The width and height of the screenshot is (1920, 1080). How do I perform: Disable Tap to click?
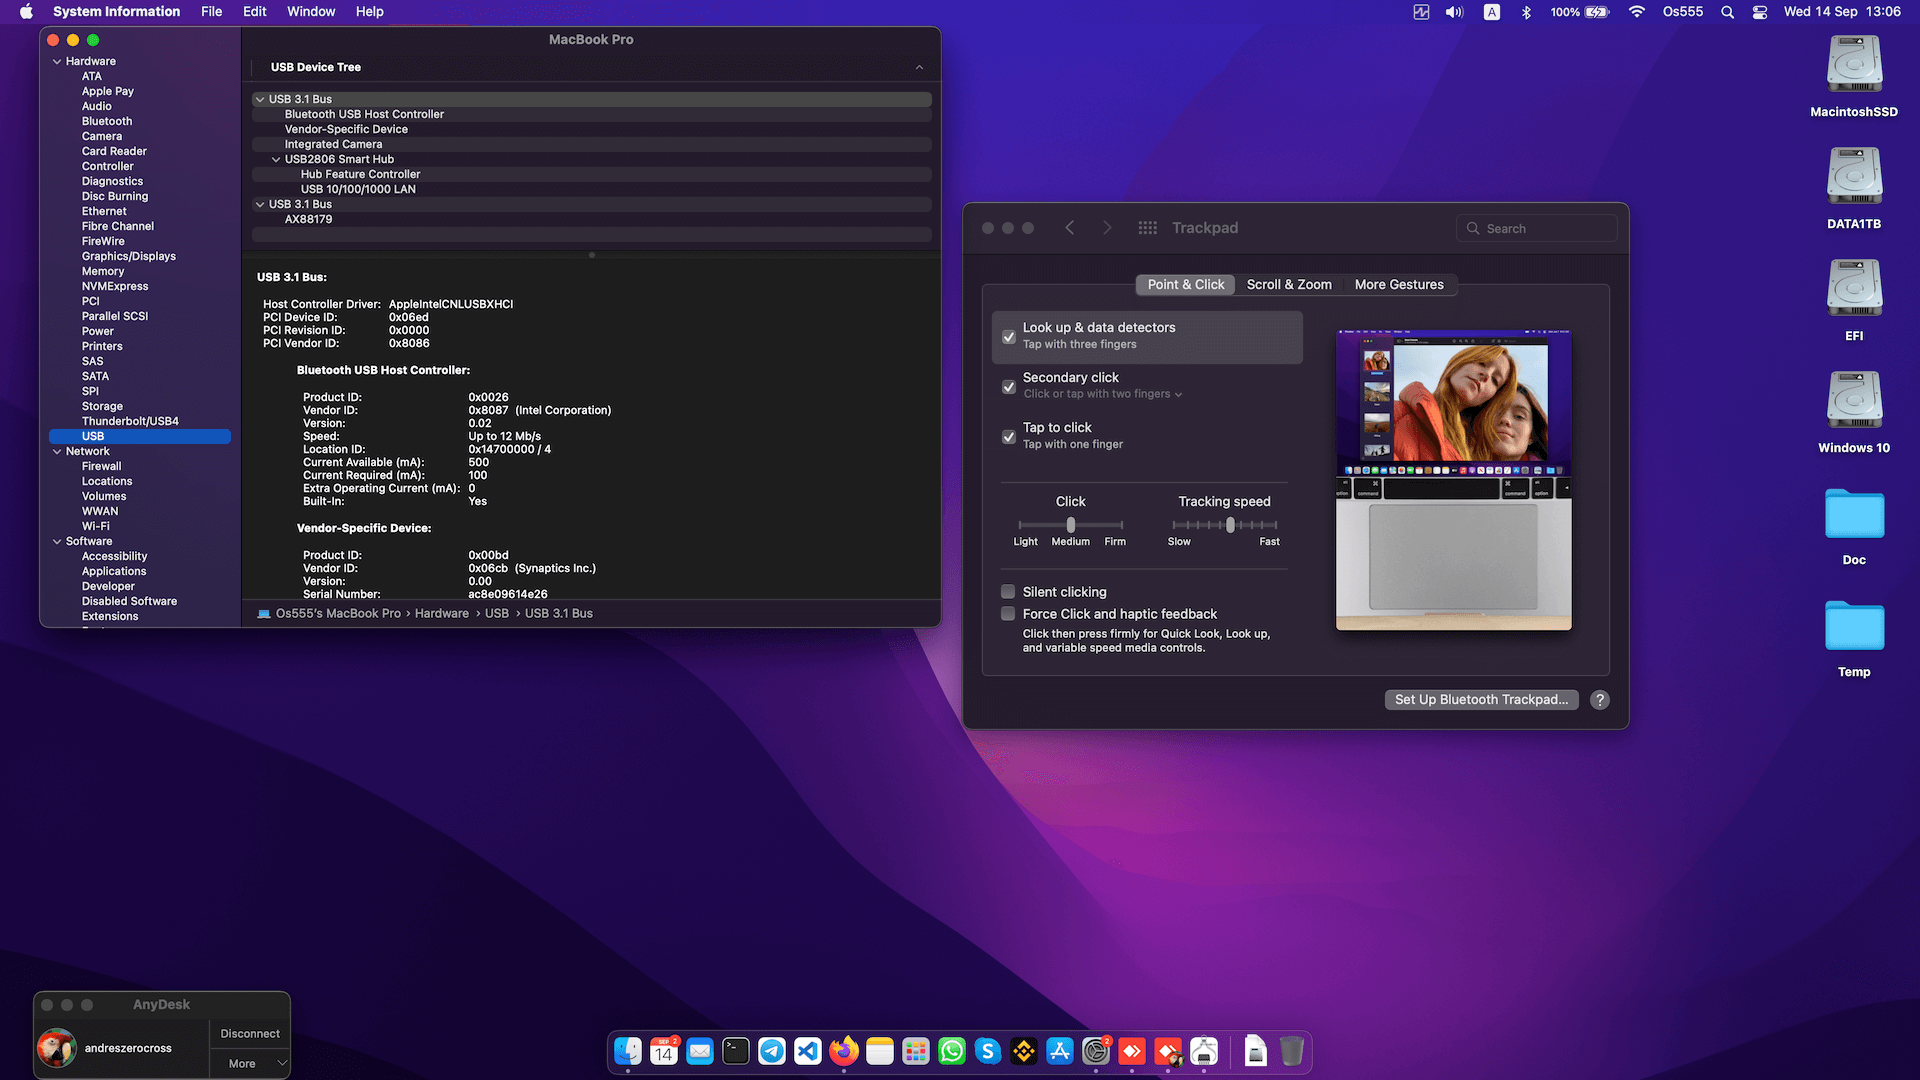click(x=1008, y=437)
